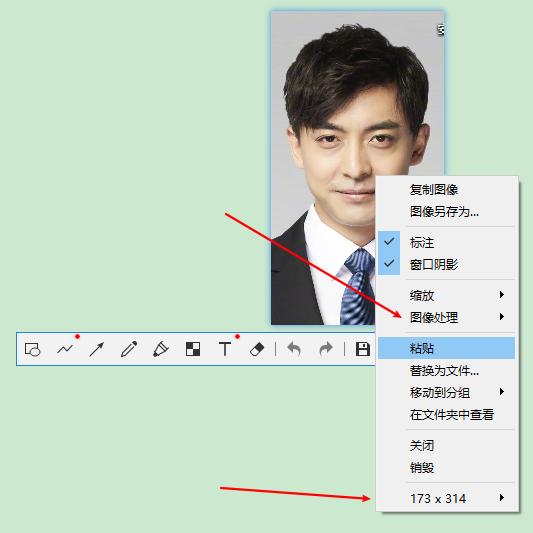The width and height of the screenshot is (533, 533).
Task: Toggle the 窗口阴影 checked option
Action: pyautogui.click(x=446, y=264)
